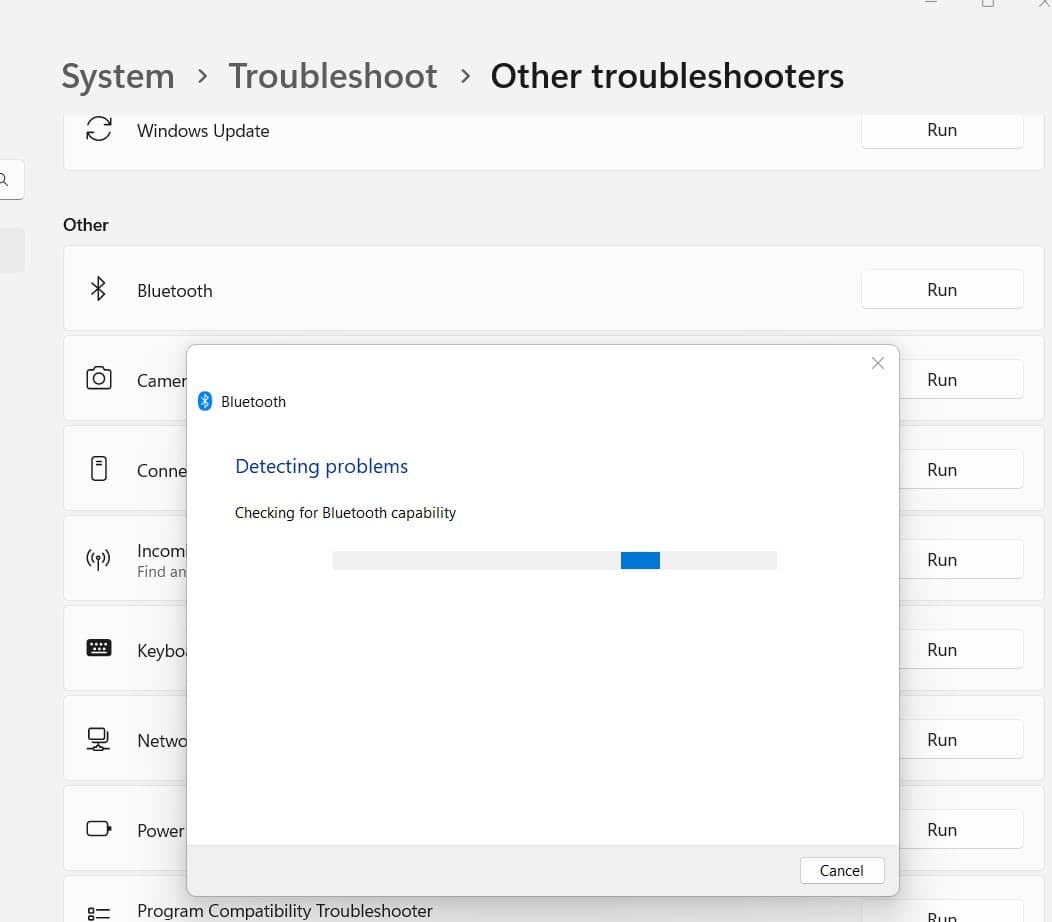Click the Other troubleshooters breadcrumb title
The width and height of the screenshot is (1052, 922).
click(667, 76)
